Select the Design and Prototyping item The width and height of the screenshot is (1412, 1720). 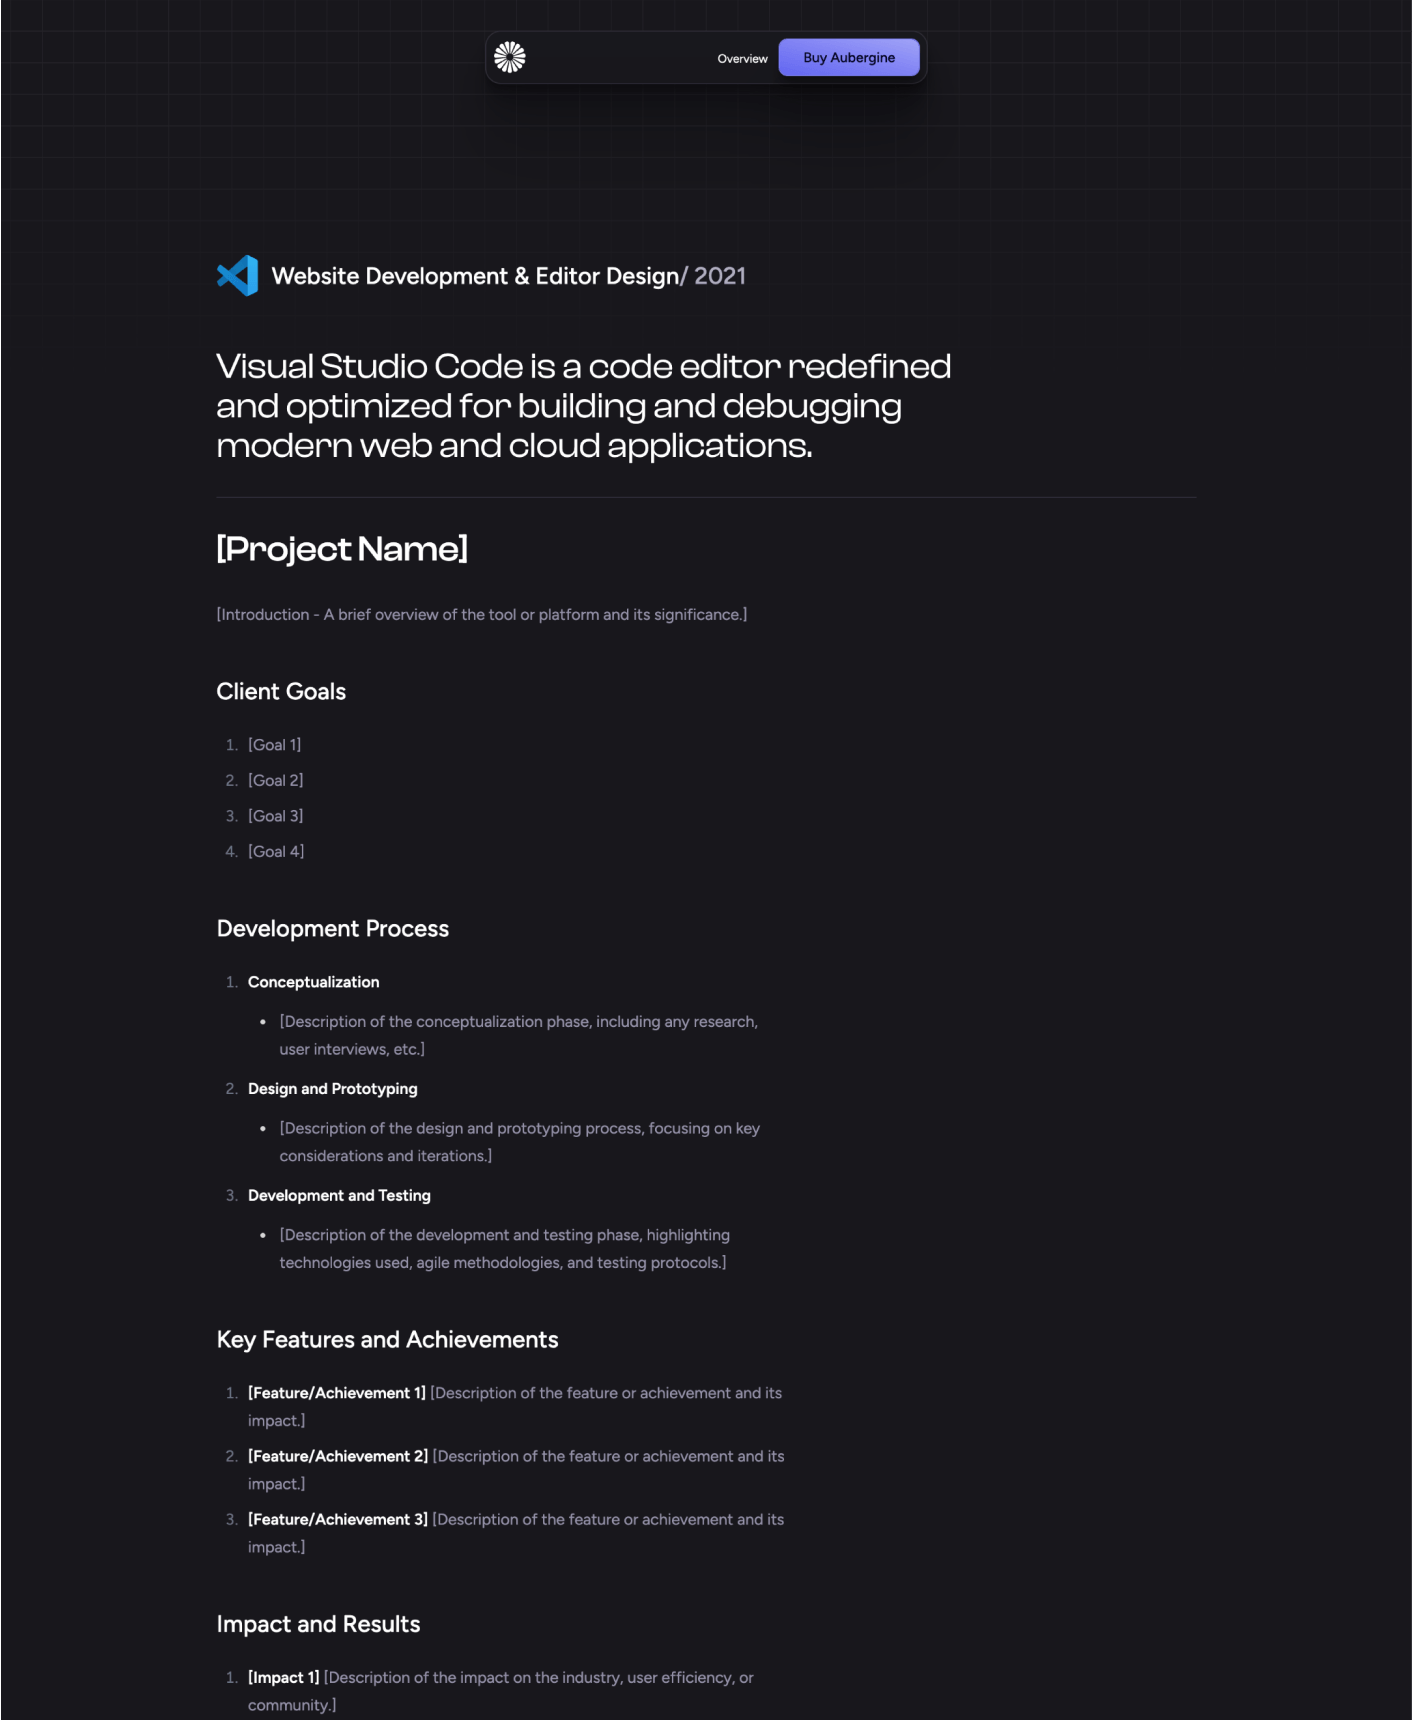pos(332,1089)
